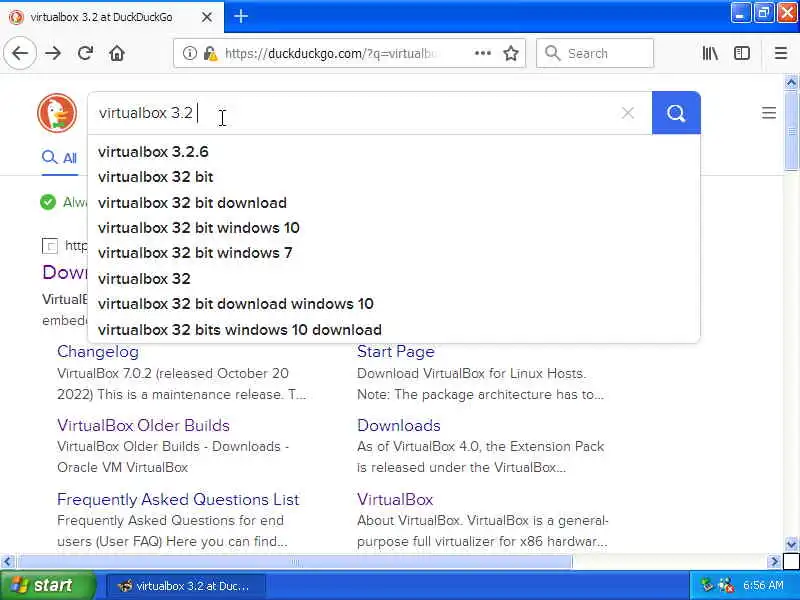
Task: Go back with the browser back arrow
Action: click(x=20, y=53)
